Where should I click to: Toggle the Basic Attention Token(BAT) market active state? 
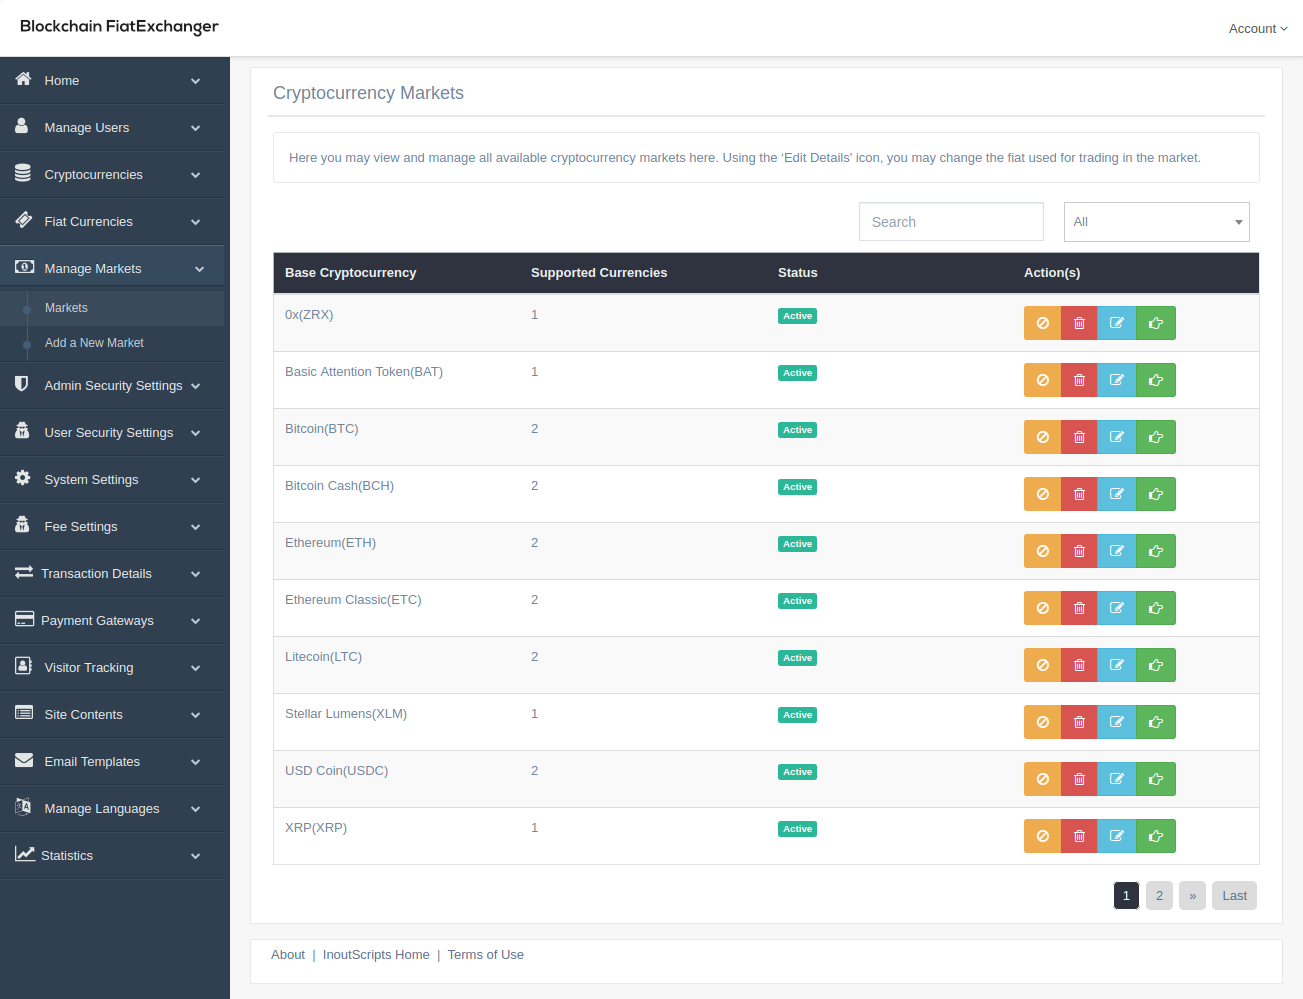pos(1042,380)
